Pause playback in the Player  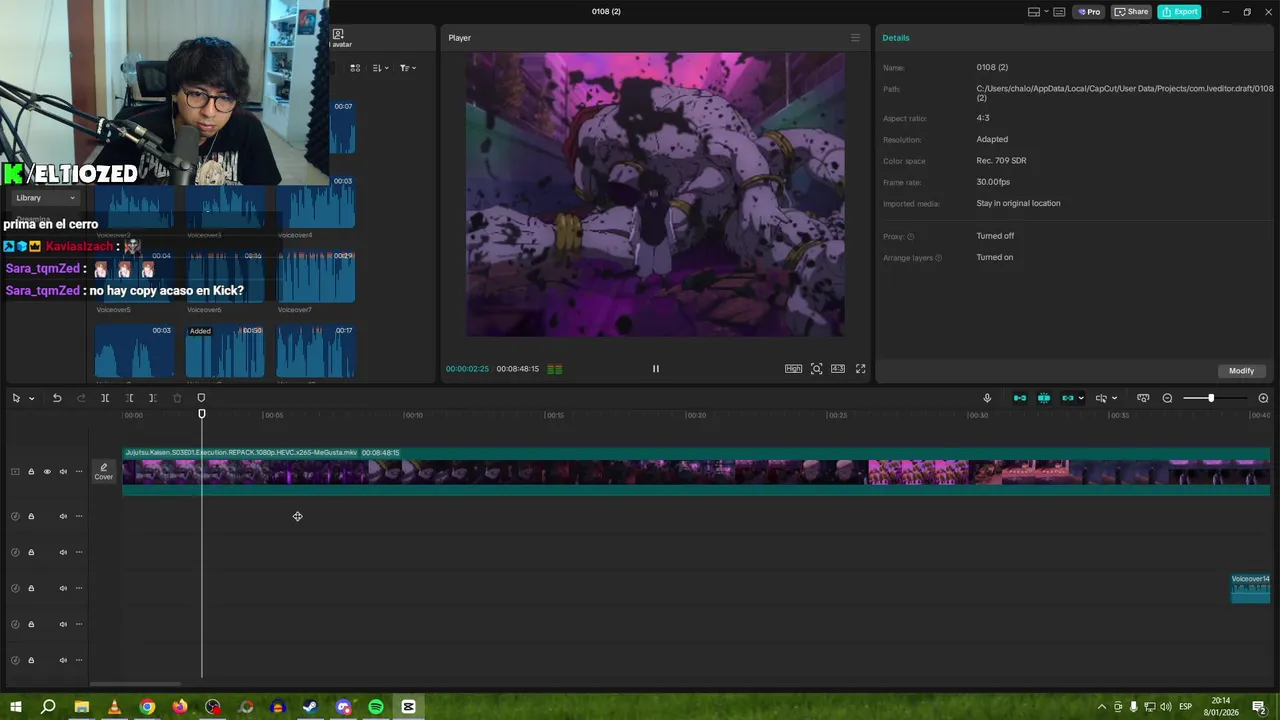click(x=656, y=369)
